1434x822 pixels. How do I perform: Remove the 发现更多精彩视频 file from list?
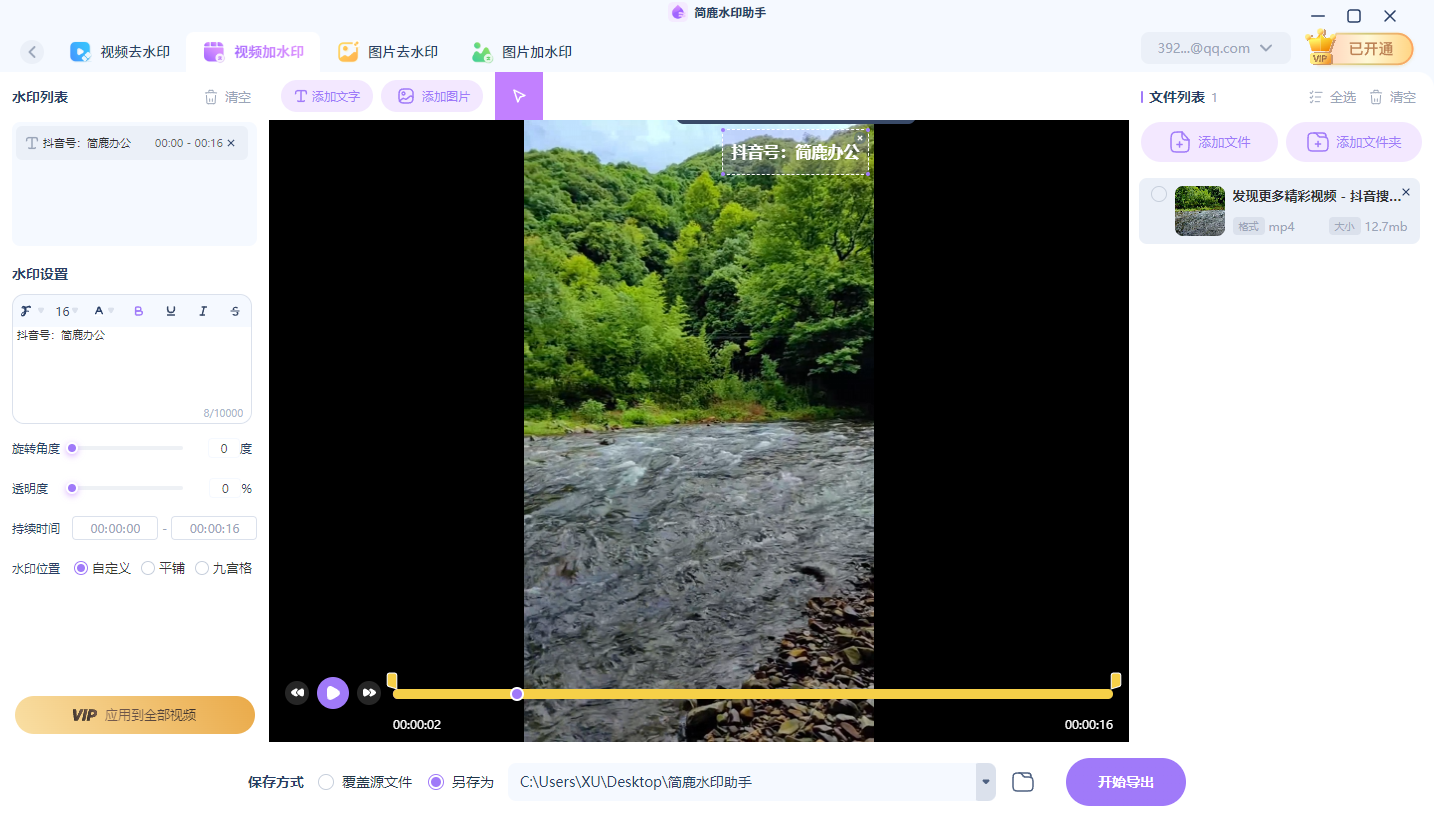[x=1406, y=192]
